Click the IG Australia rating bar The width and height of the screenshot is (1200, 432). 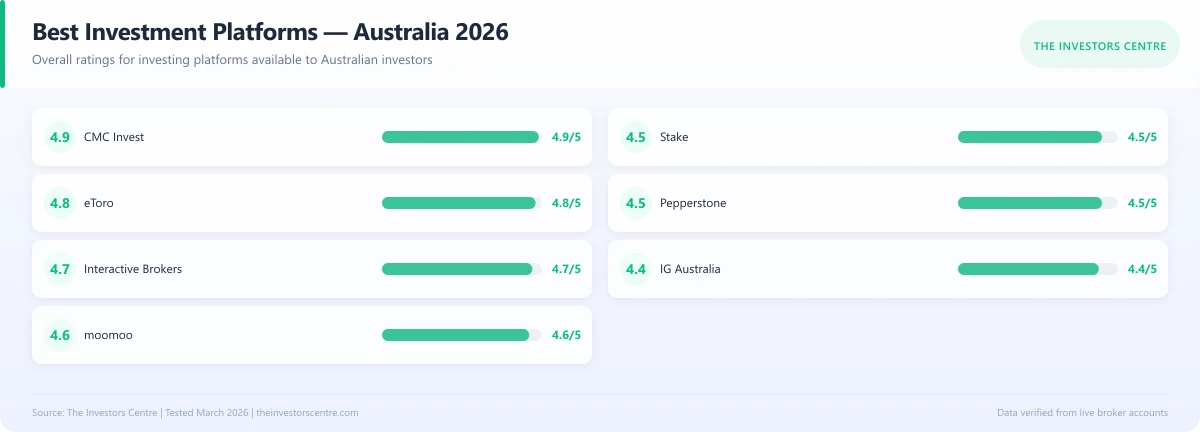click(x=1038, y=269)
